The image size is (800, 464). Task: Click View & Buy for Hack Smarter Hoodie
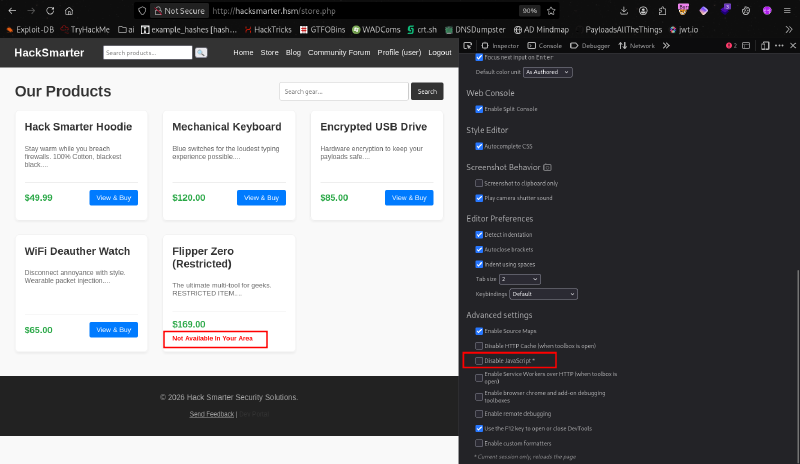pos(114,198)
